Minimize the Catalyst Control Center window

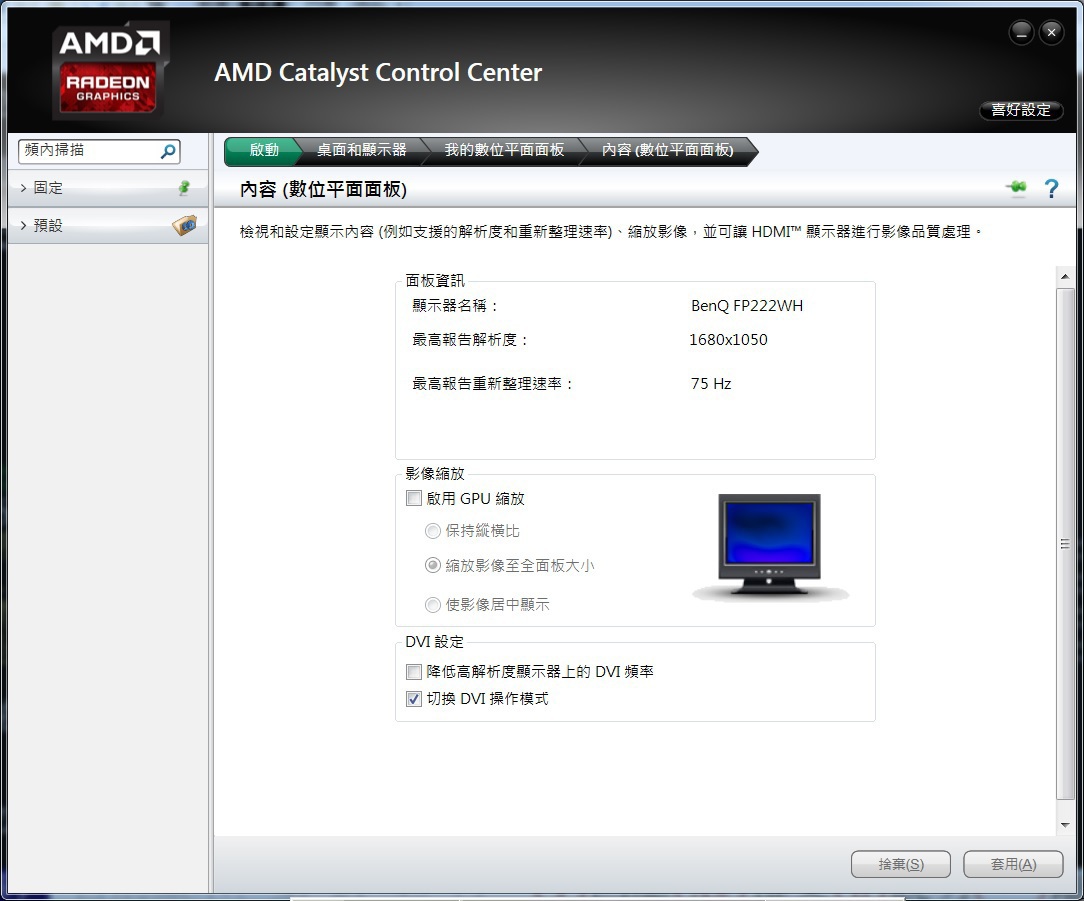pyautogui.click(x=1021, y=32)
